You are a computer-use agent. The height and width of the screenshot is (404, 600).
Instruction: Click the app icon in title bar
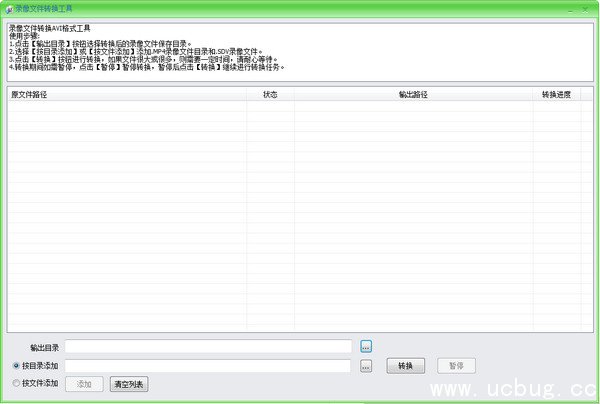pyautogui.click(x=9, y=8)
